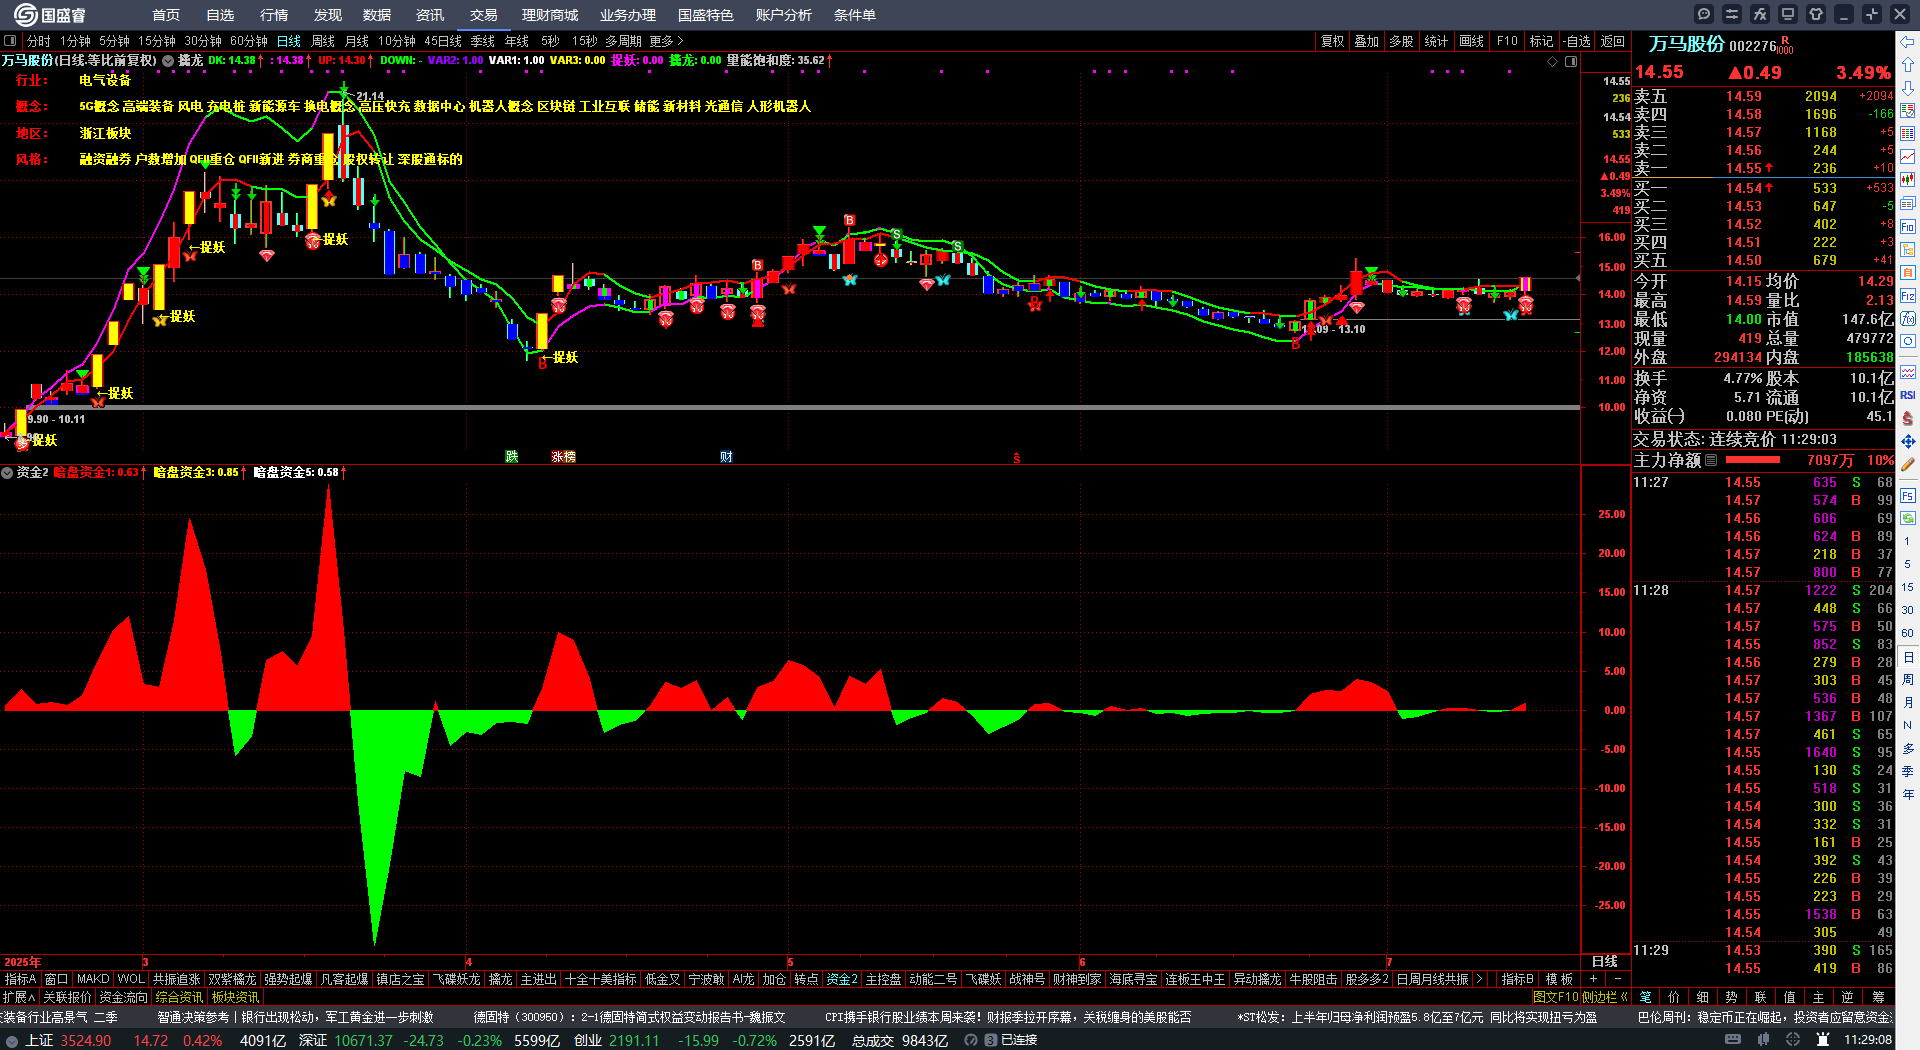Show more indicator tabs with right chevron
This screenshot has width=1920, height=1050.
click(1480, 979)
